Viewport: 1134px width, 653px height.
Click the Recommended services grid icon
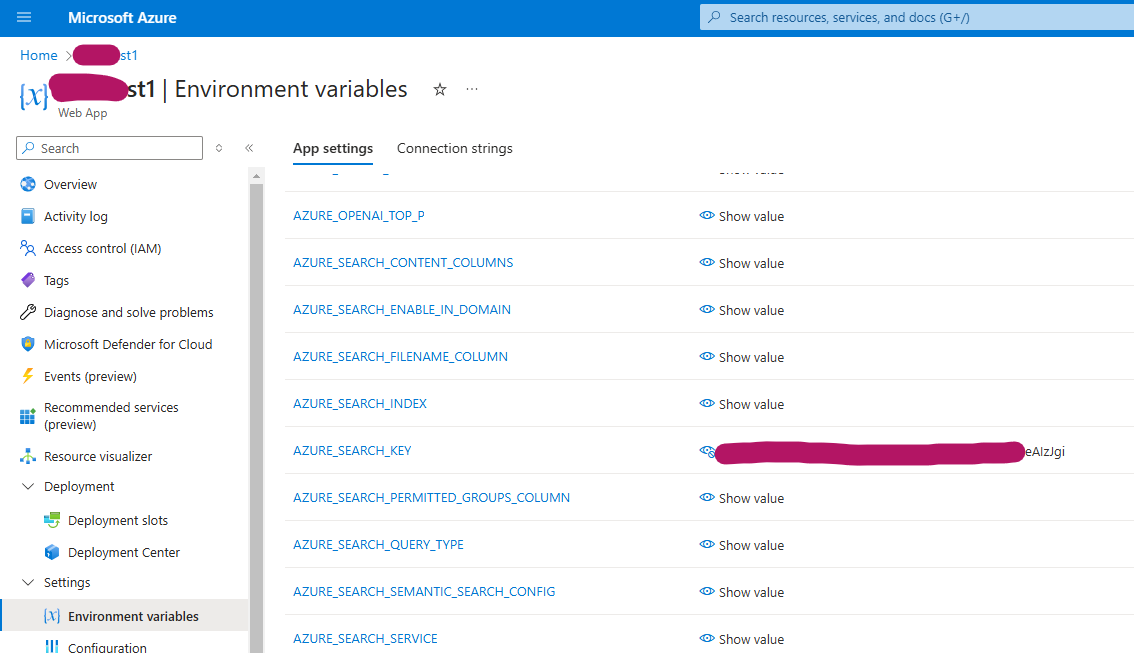point(27,416)
